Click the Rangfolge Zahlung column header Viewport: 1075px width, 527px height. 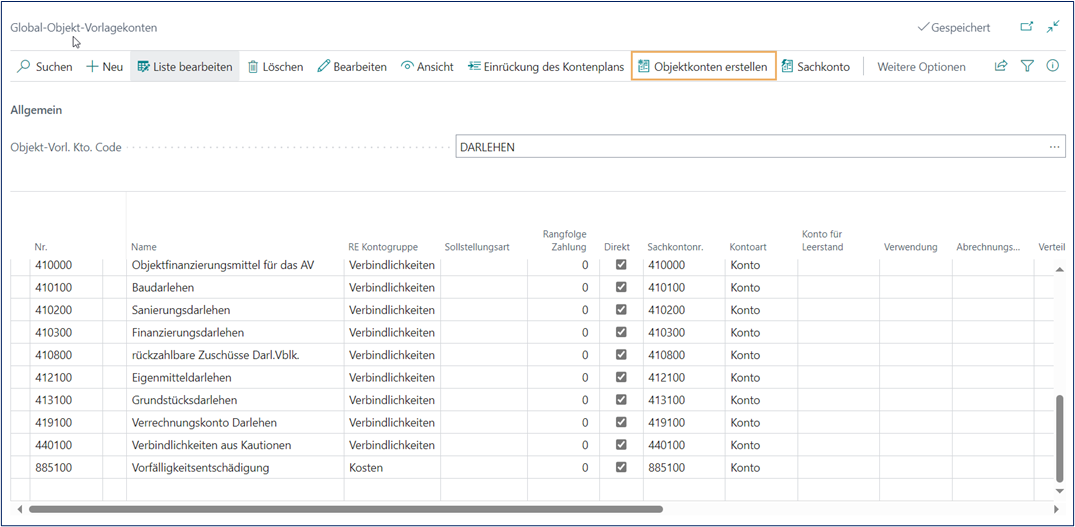click(564, 241)
